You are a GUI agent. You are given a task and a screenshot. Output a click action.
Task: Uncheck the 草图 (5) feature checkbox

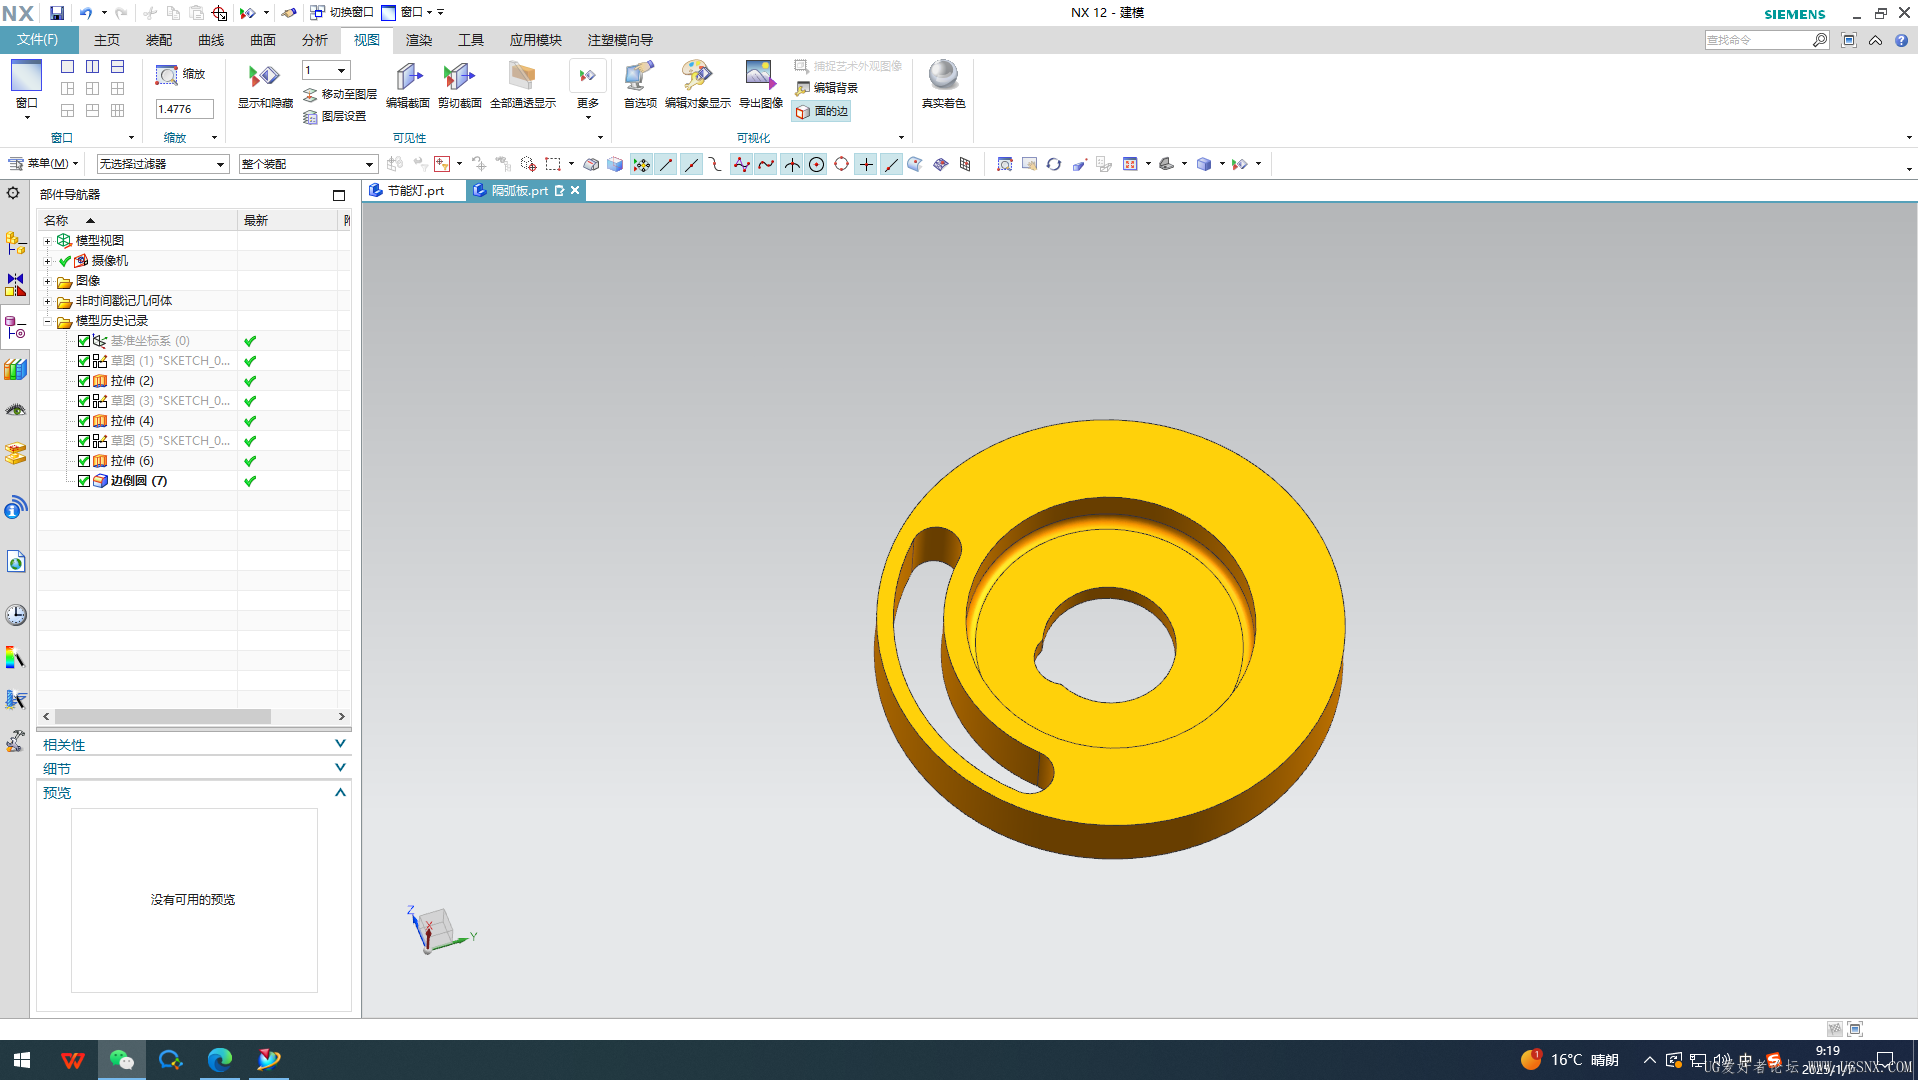click(84, 441)
